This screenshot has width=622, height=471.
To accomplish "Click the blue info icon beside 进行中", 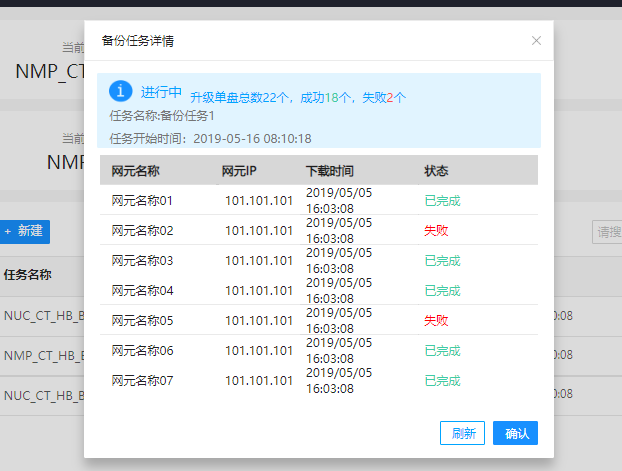I will 120,92.
